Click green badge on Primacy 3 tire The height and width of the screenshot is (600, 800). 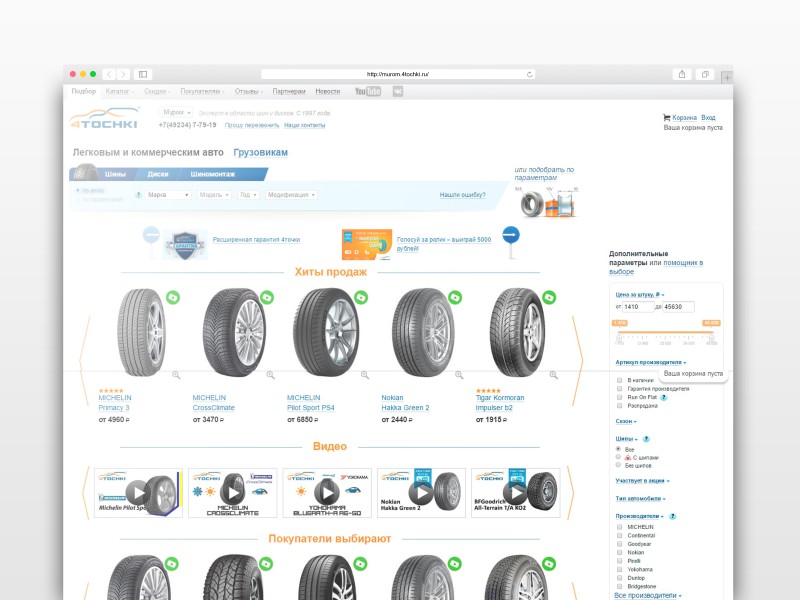[173, 297]
